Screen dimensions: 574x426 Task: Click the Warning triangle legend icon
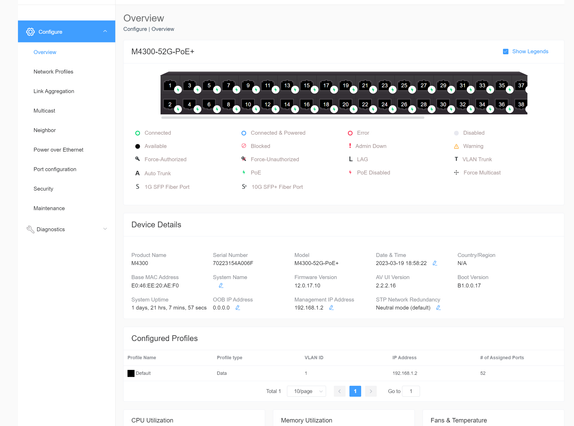point(456,146)
